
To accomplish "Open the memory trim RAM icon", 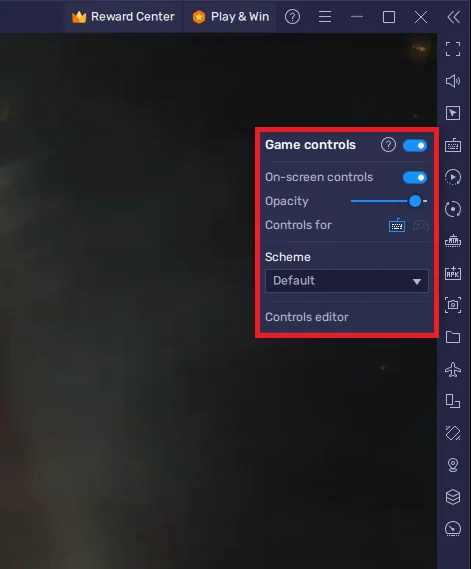I will pyautogui.click(x=453, y=241).
